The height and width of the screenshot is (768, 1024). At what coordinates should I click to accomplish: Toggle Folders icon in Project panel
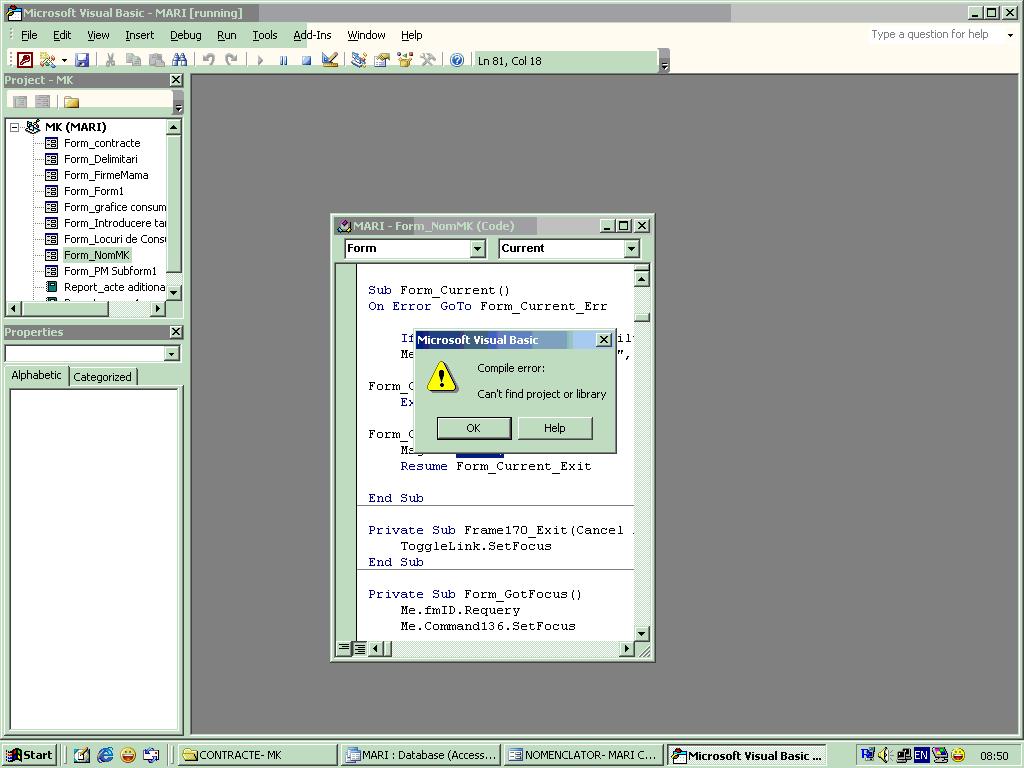(71, 101)
